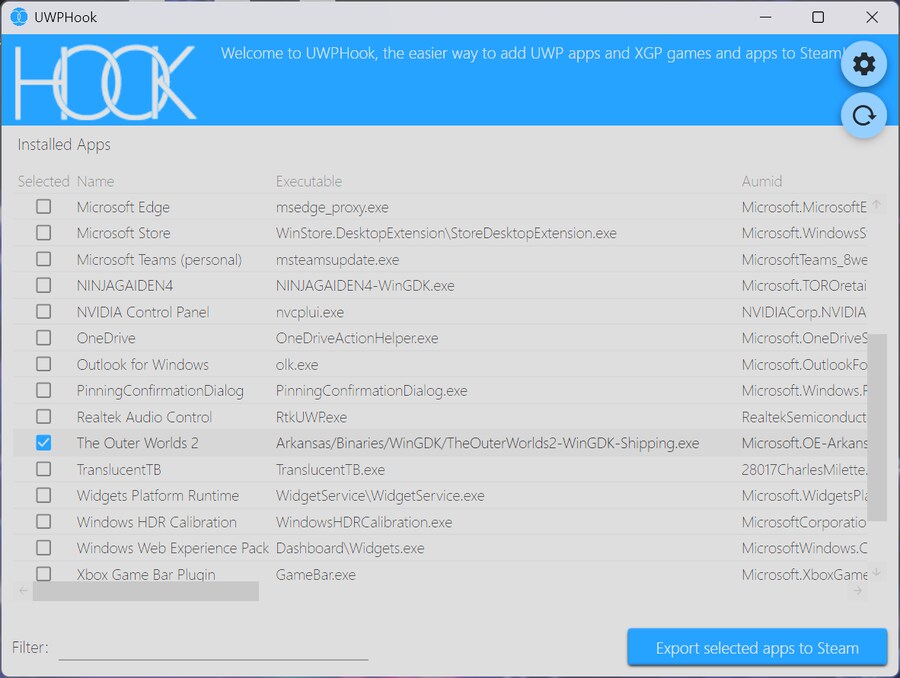Click Export selected apps to Steam
The width and height of the screenshot is (900, 678).
[757, 648]
